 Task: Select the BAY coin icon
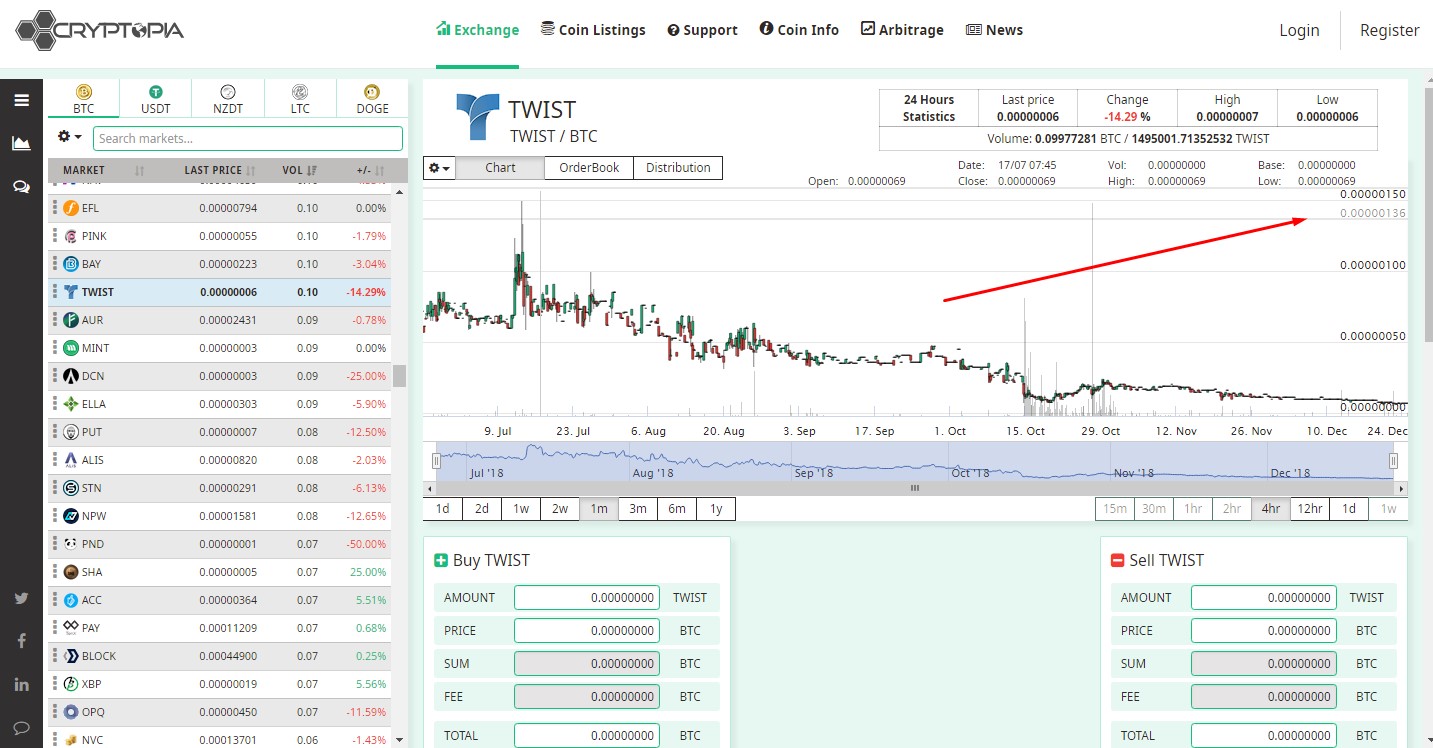click(x=71, y=264)
